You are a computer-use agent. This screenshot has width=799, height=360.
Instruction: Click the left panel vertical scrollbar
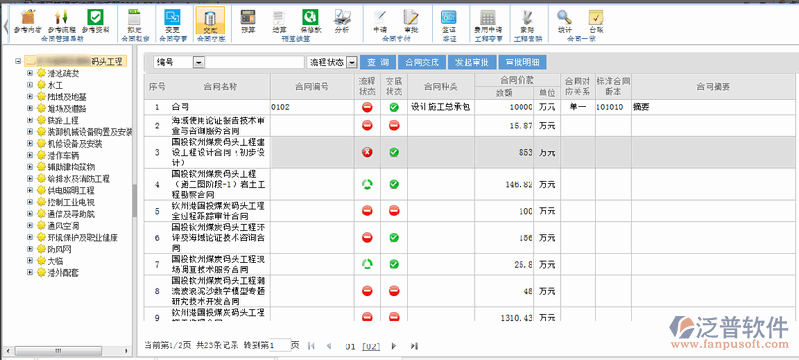(x=135, y=200)
